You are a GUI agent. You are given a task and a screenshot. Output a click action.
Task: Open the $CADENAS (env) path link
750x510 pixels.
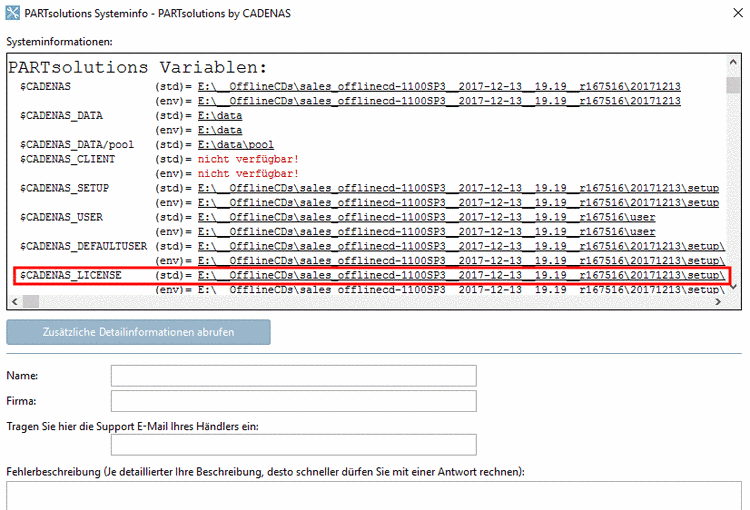click(x=439, y=101)
